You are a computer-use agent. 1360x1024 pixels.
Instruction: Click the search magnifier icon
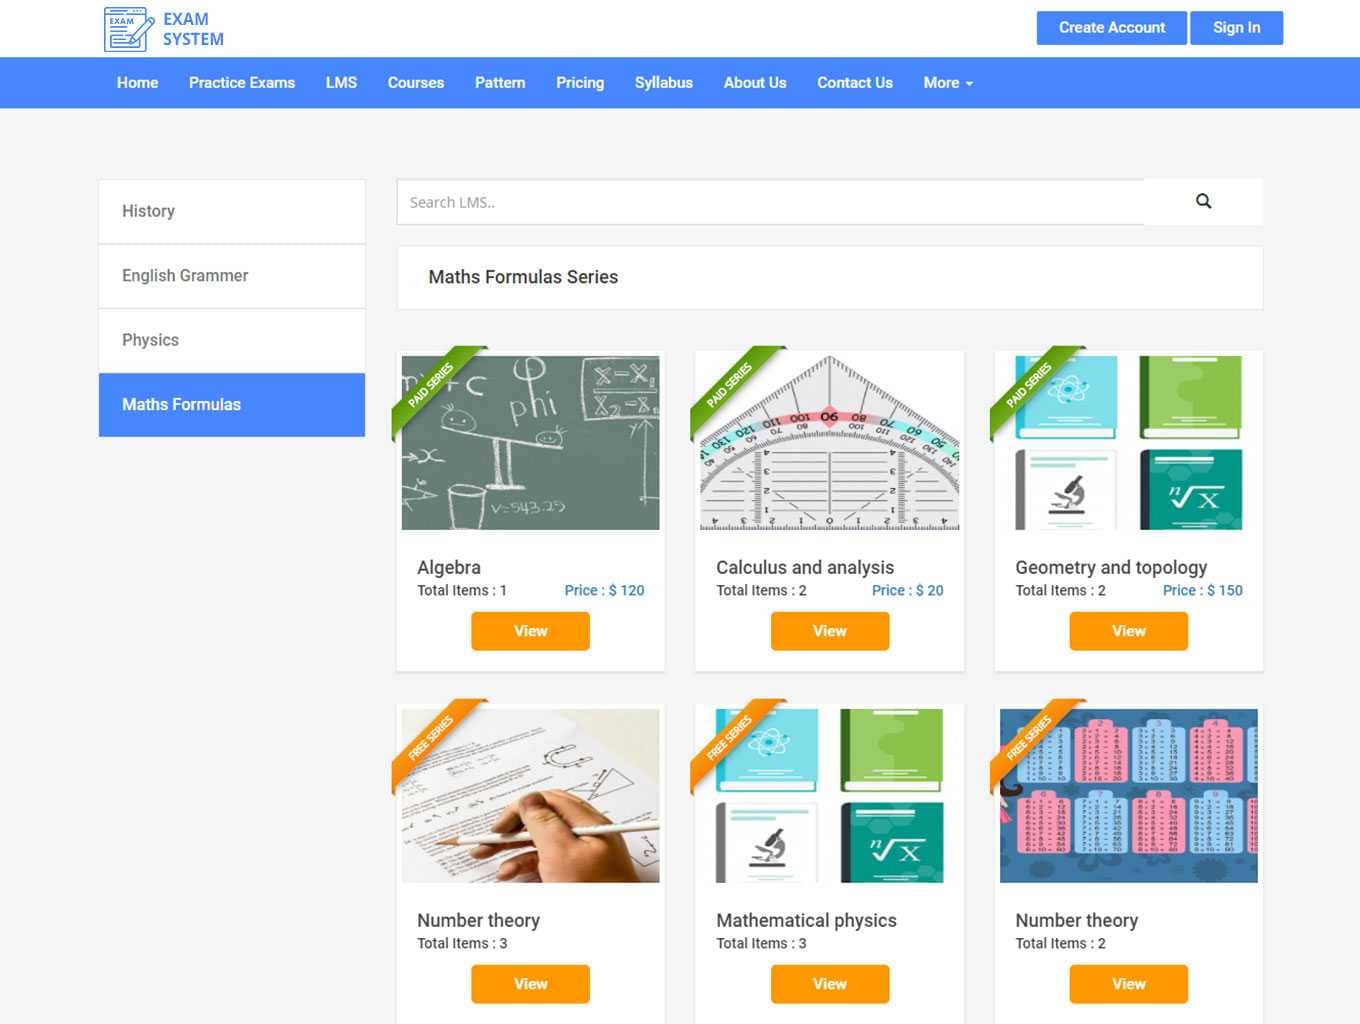click(1203, 201)
